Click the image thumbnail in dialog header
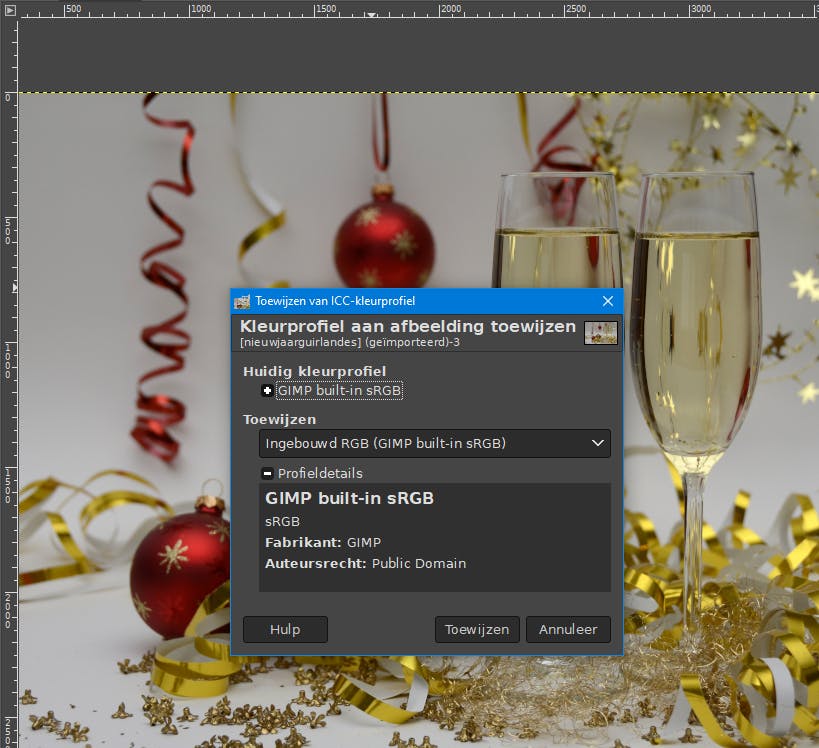819x748 pixels. [x=601, y=333]
